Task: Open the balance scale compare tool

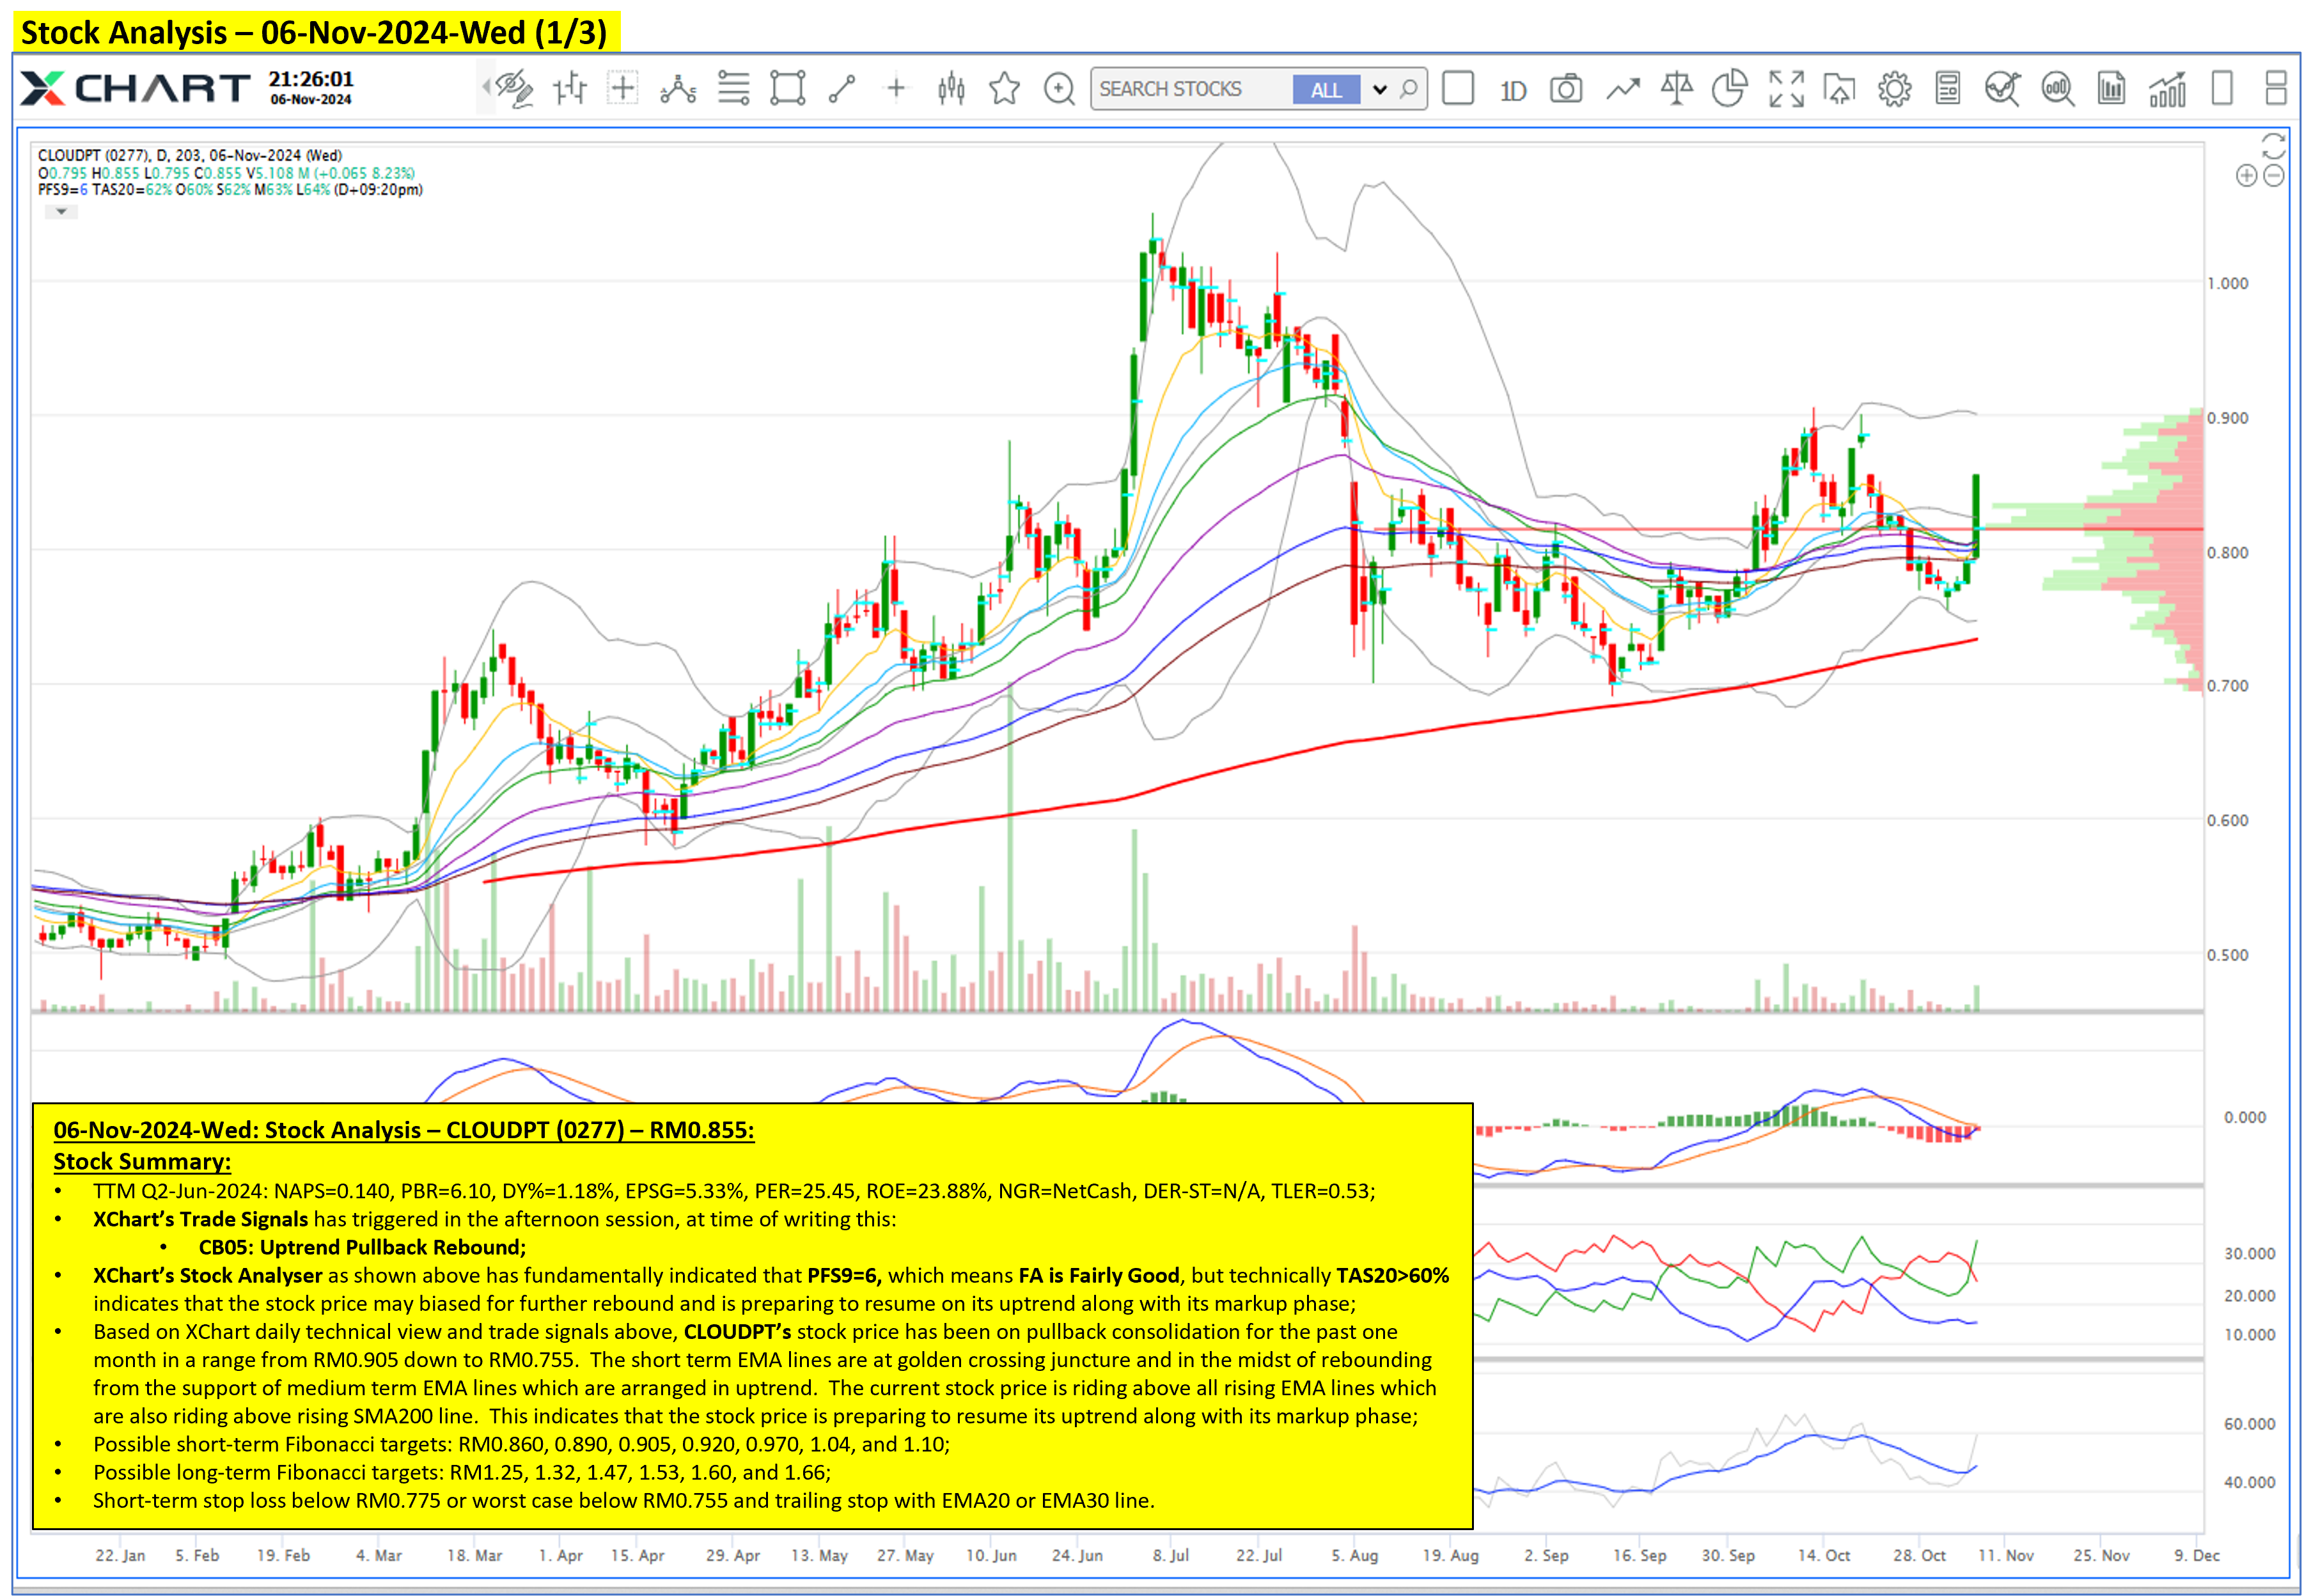Action: coord(1676,89)
